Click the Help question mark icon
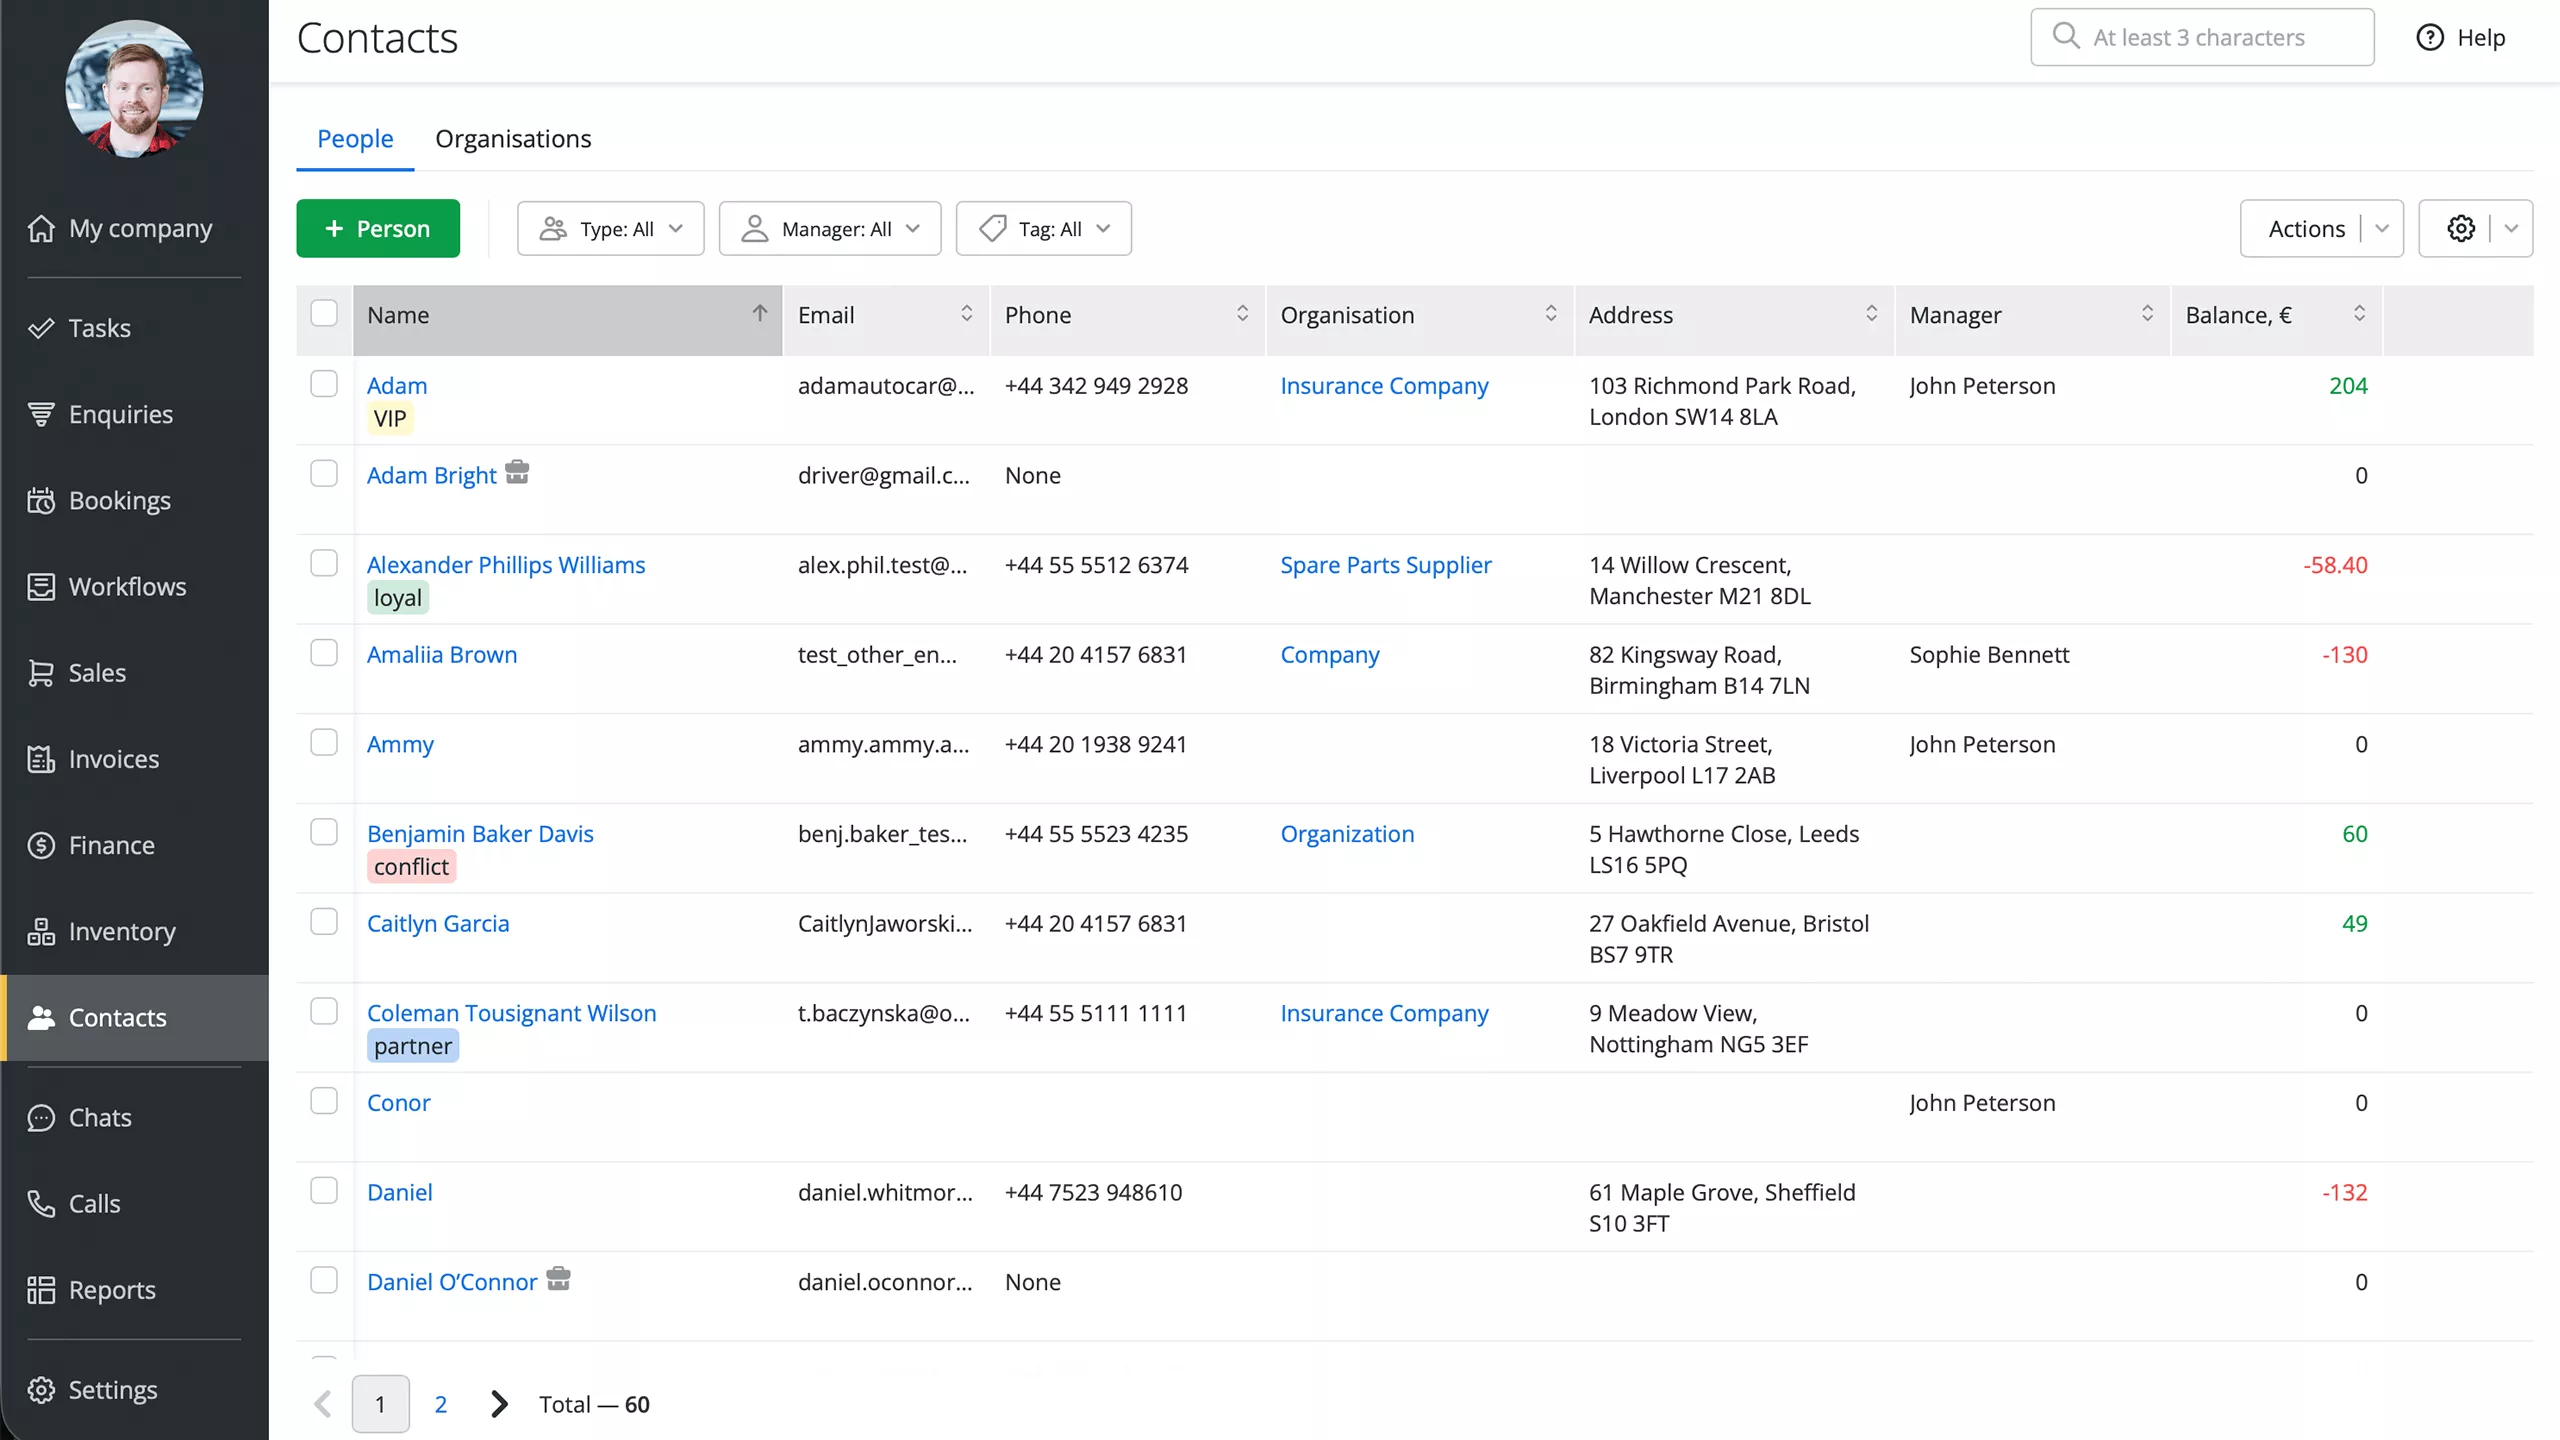The height and width of the screenshot is (1440, 2560). [x=2429, y=38]
